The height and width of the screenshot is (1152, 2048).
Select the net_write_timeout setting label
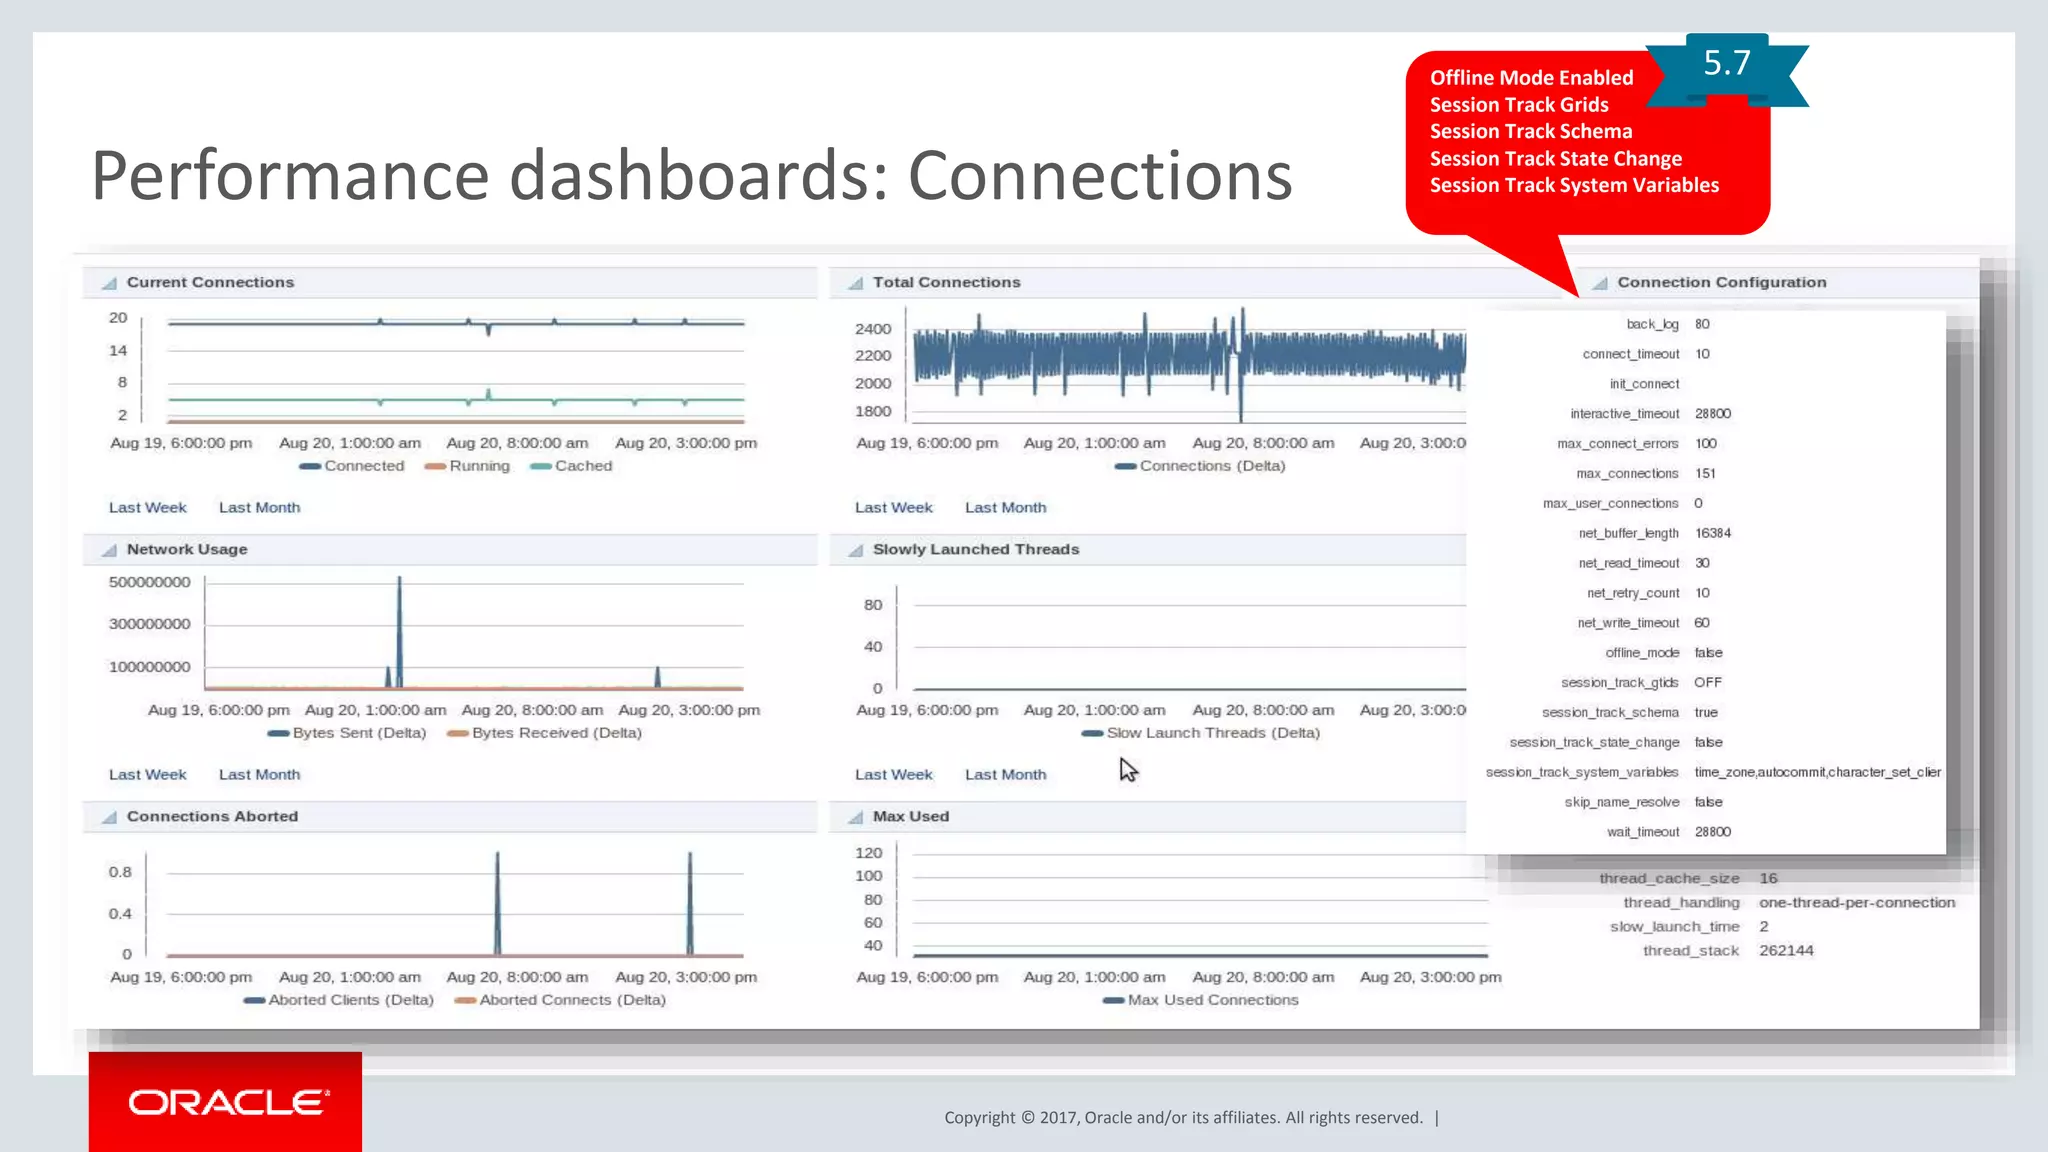point(1629,623)
